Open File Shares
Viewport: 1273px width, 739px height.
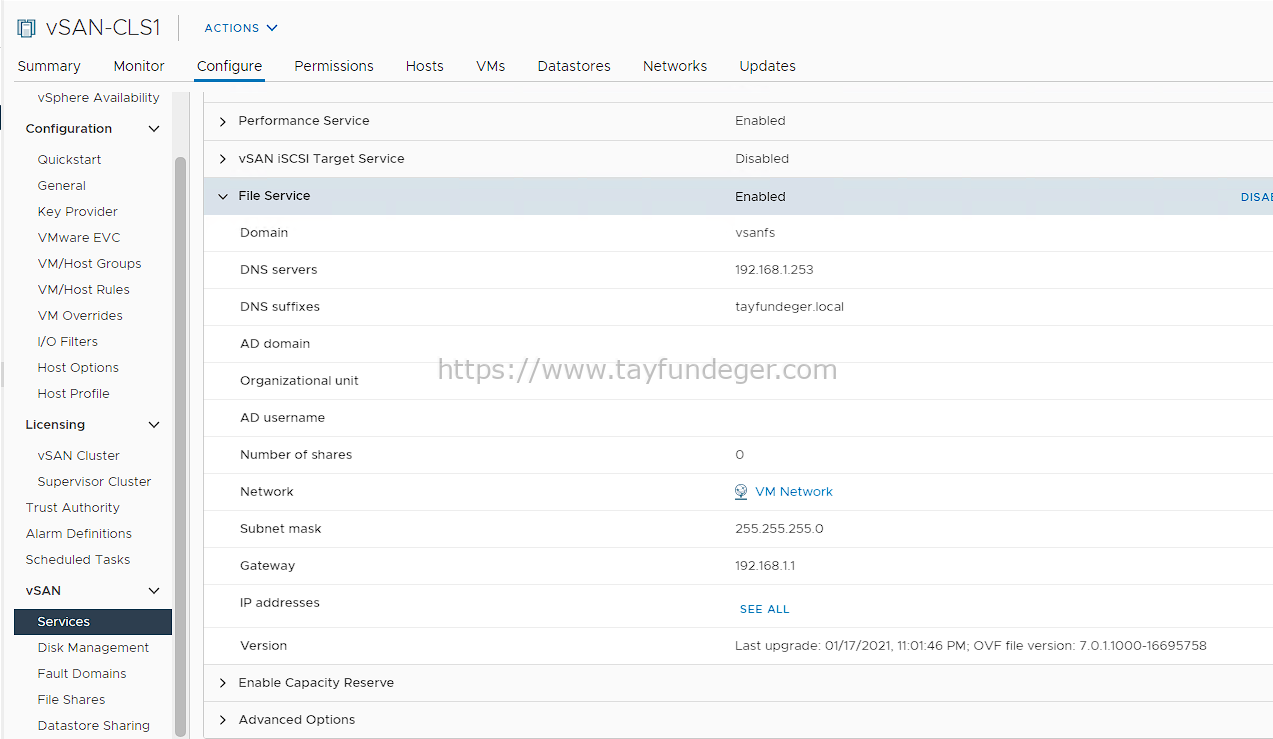point(71,700)
